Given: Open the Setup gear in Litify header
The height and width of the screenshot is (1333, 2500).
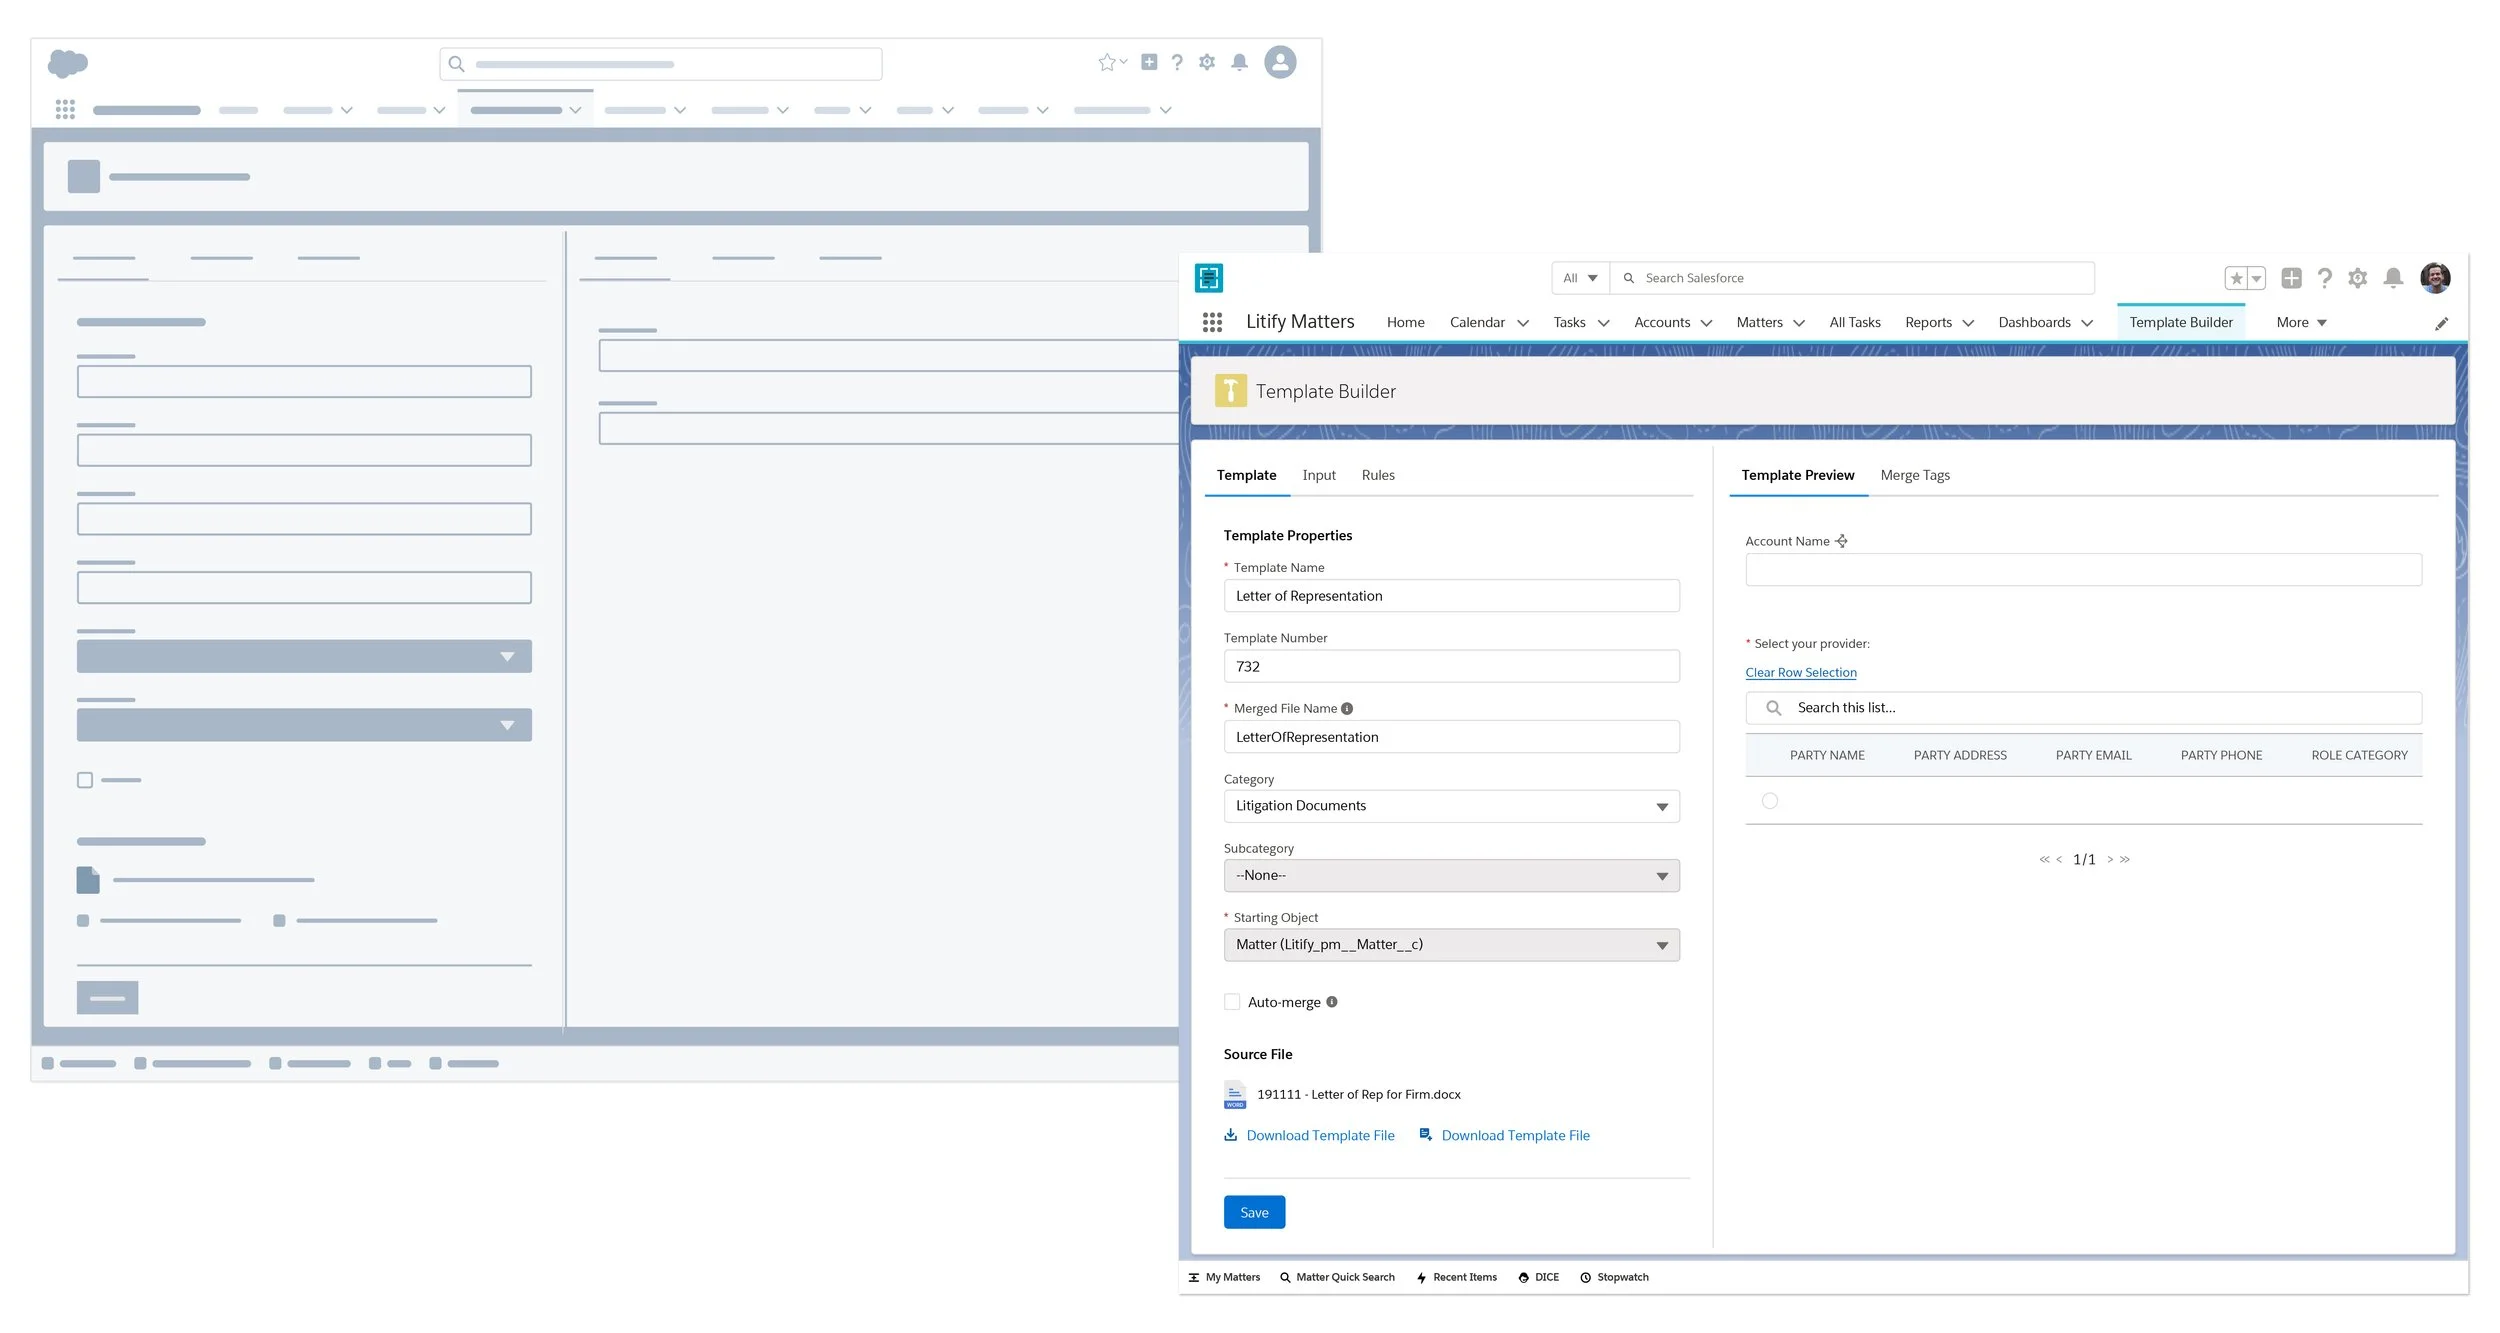Looking at the screenshot, I should [2357, 278].
